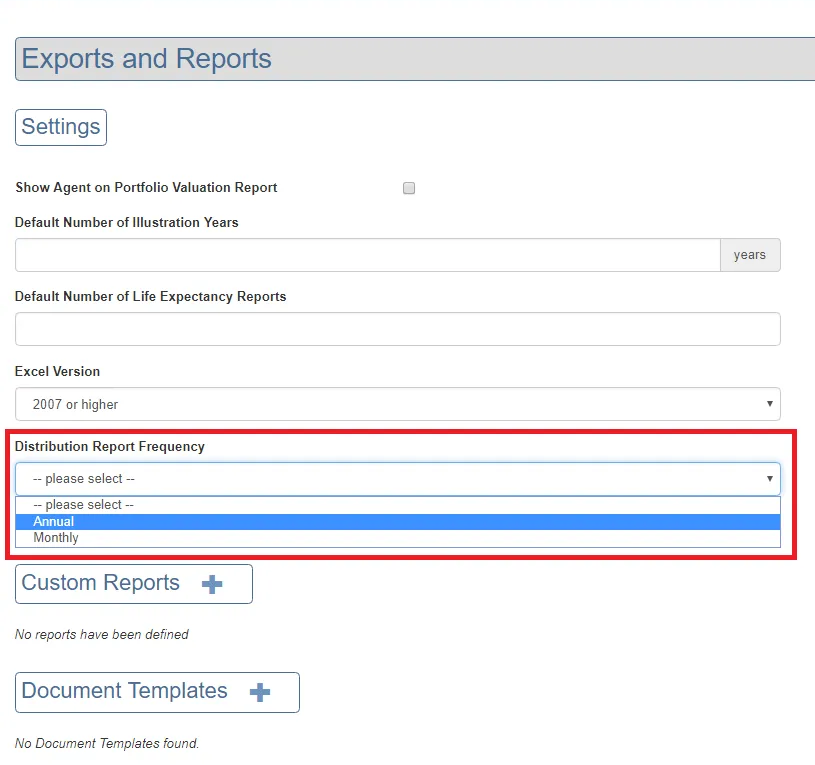
Task: Open the Excel Version dropdown
Action: (x=397, y=404)
